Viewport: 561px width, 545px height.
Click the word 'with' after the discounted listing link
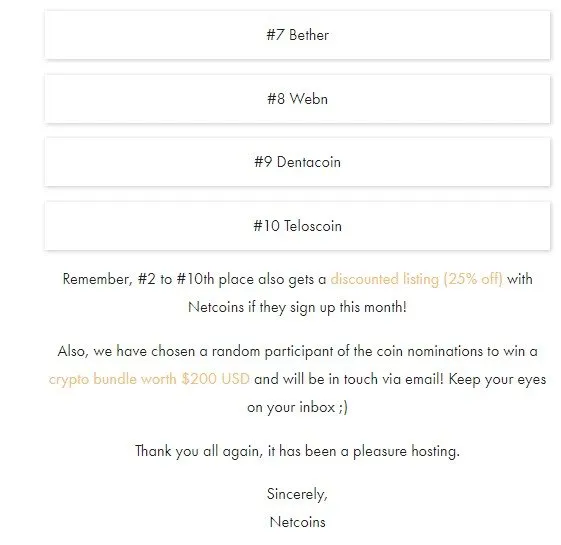(x=520, y=279)
